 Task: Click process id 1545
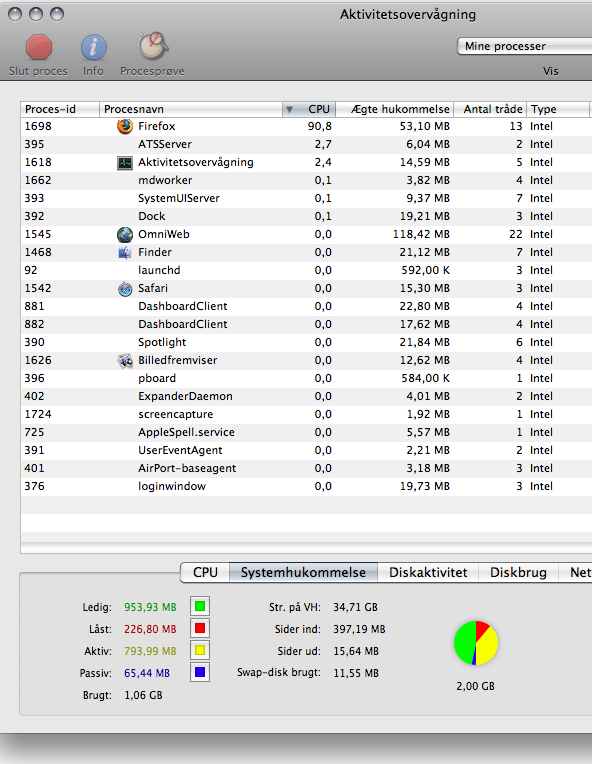38,234
